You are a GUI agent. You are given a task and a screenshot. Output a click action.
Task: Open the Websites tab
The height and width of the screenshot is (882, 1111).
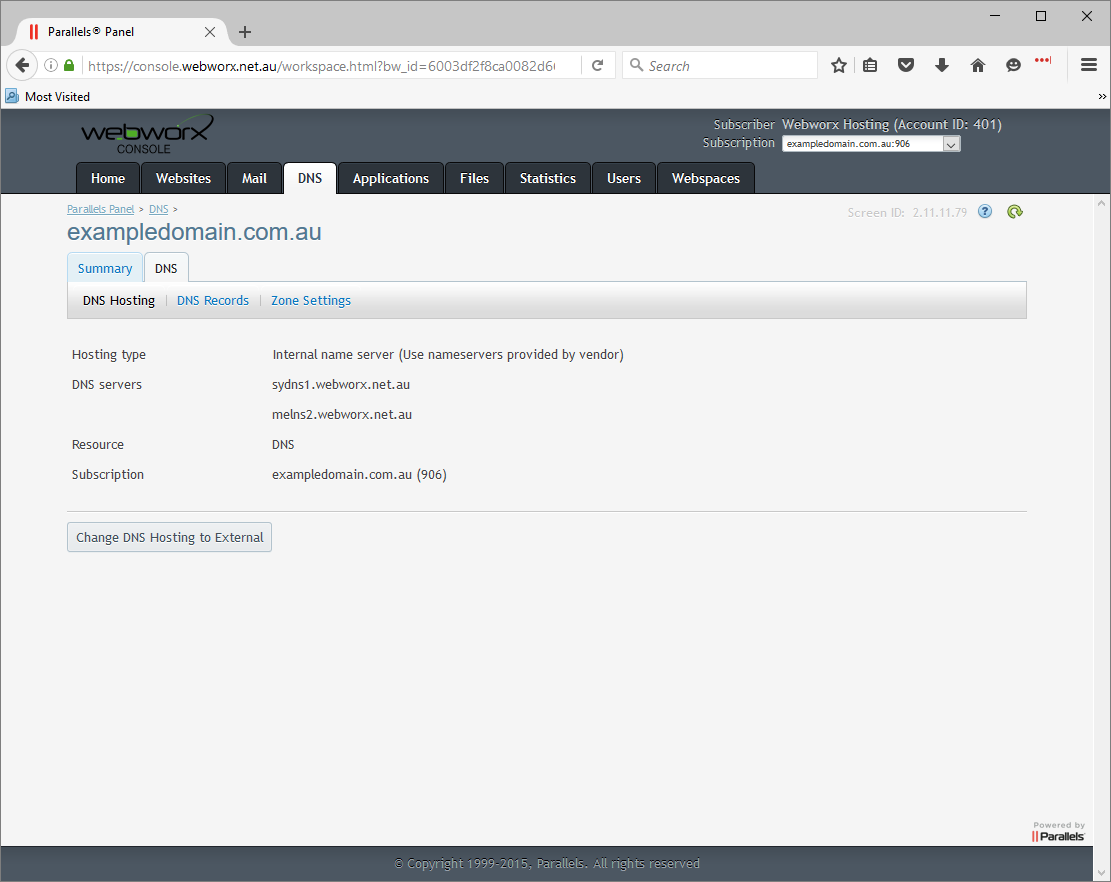coord(183,178)
